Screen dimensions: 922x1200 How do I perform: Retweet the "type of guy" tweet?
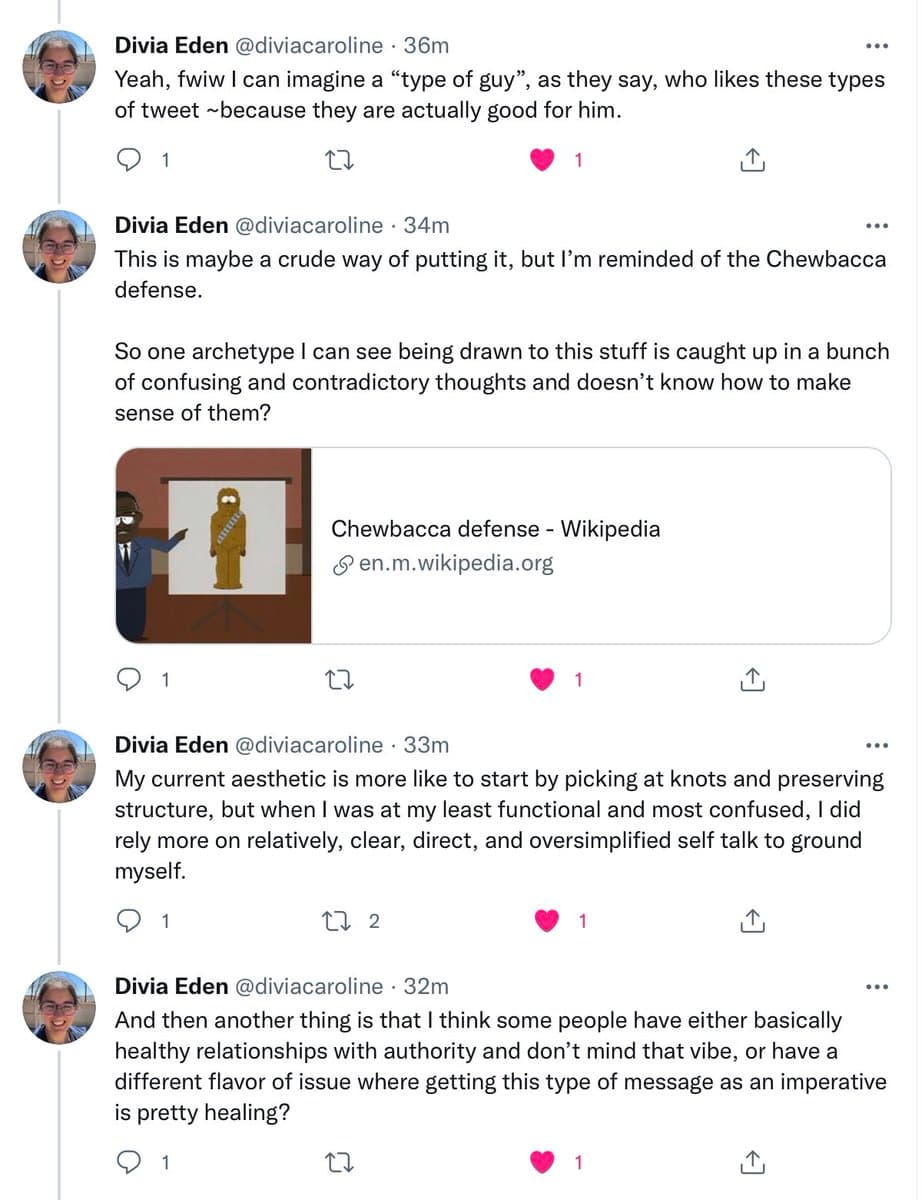(342, 159)
